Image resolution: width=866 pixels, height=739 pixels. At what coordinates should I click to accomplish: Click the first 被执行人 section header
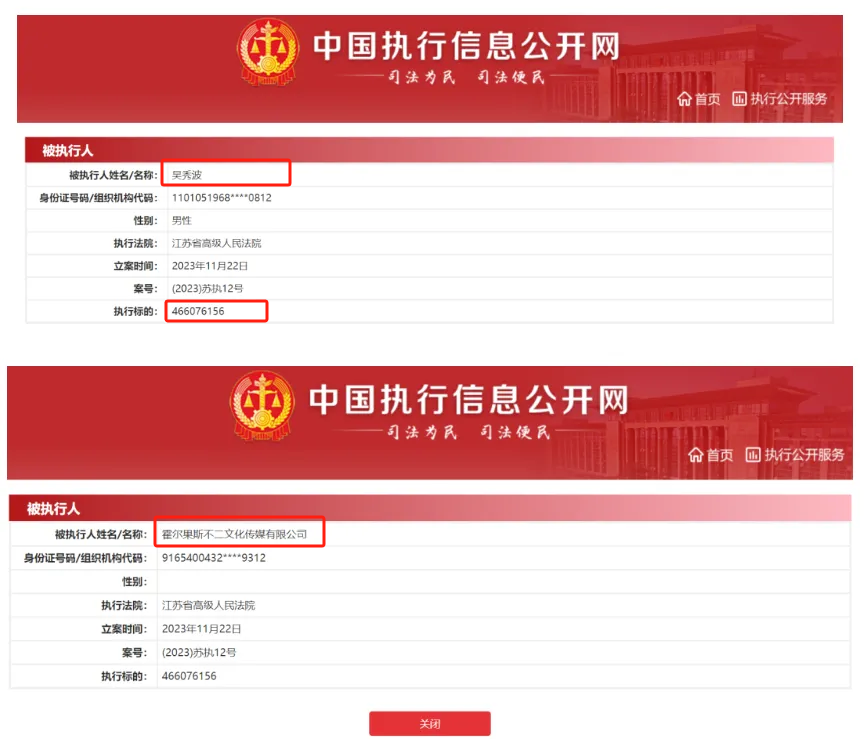(429, 150)
